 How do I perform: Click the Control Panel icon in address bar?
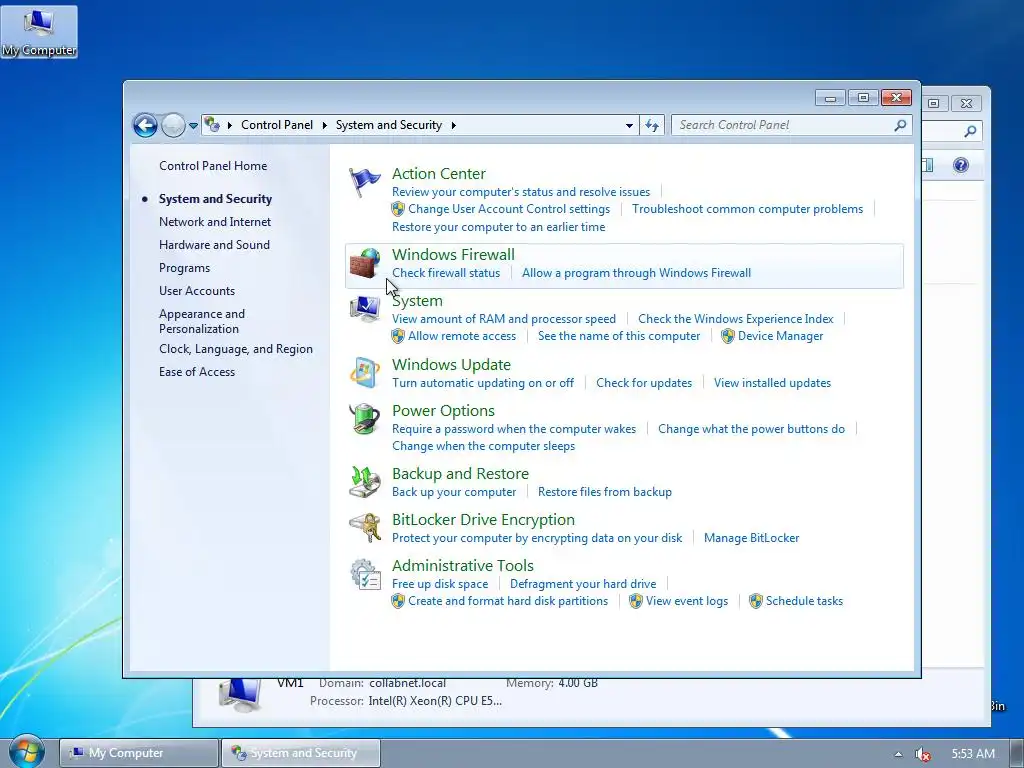pyautogui.click(x=212, y=124)
